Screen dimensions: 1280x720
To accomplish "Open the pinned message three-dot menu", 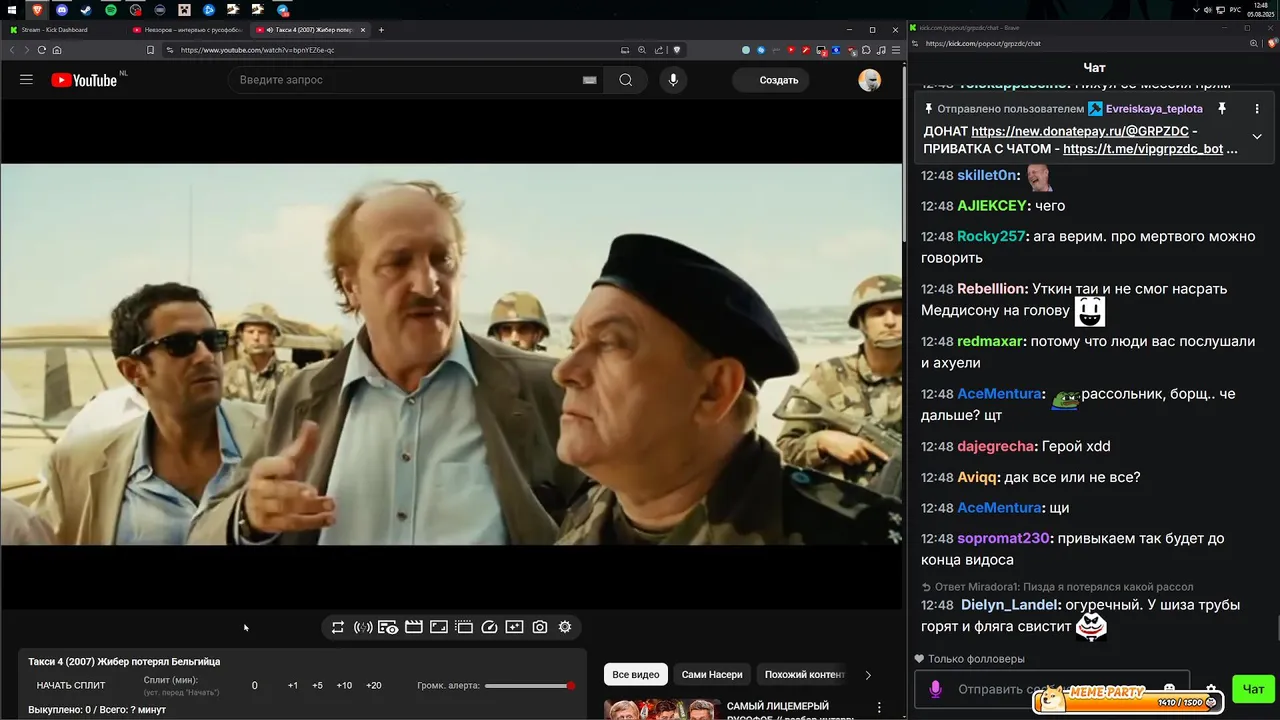I will [1257, 108].
